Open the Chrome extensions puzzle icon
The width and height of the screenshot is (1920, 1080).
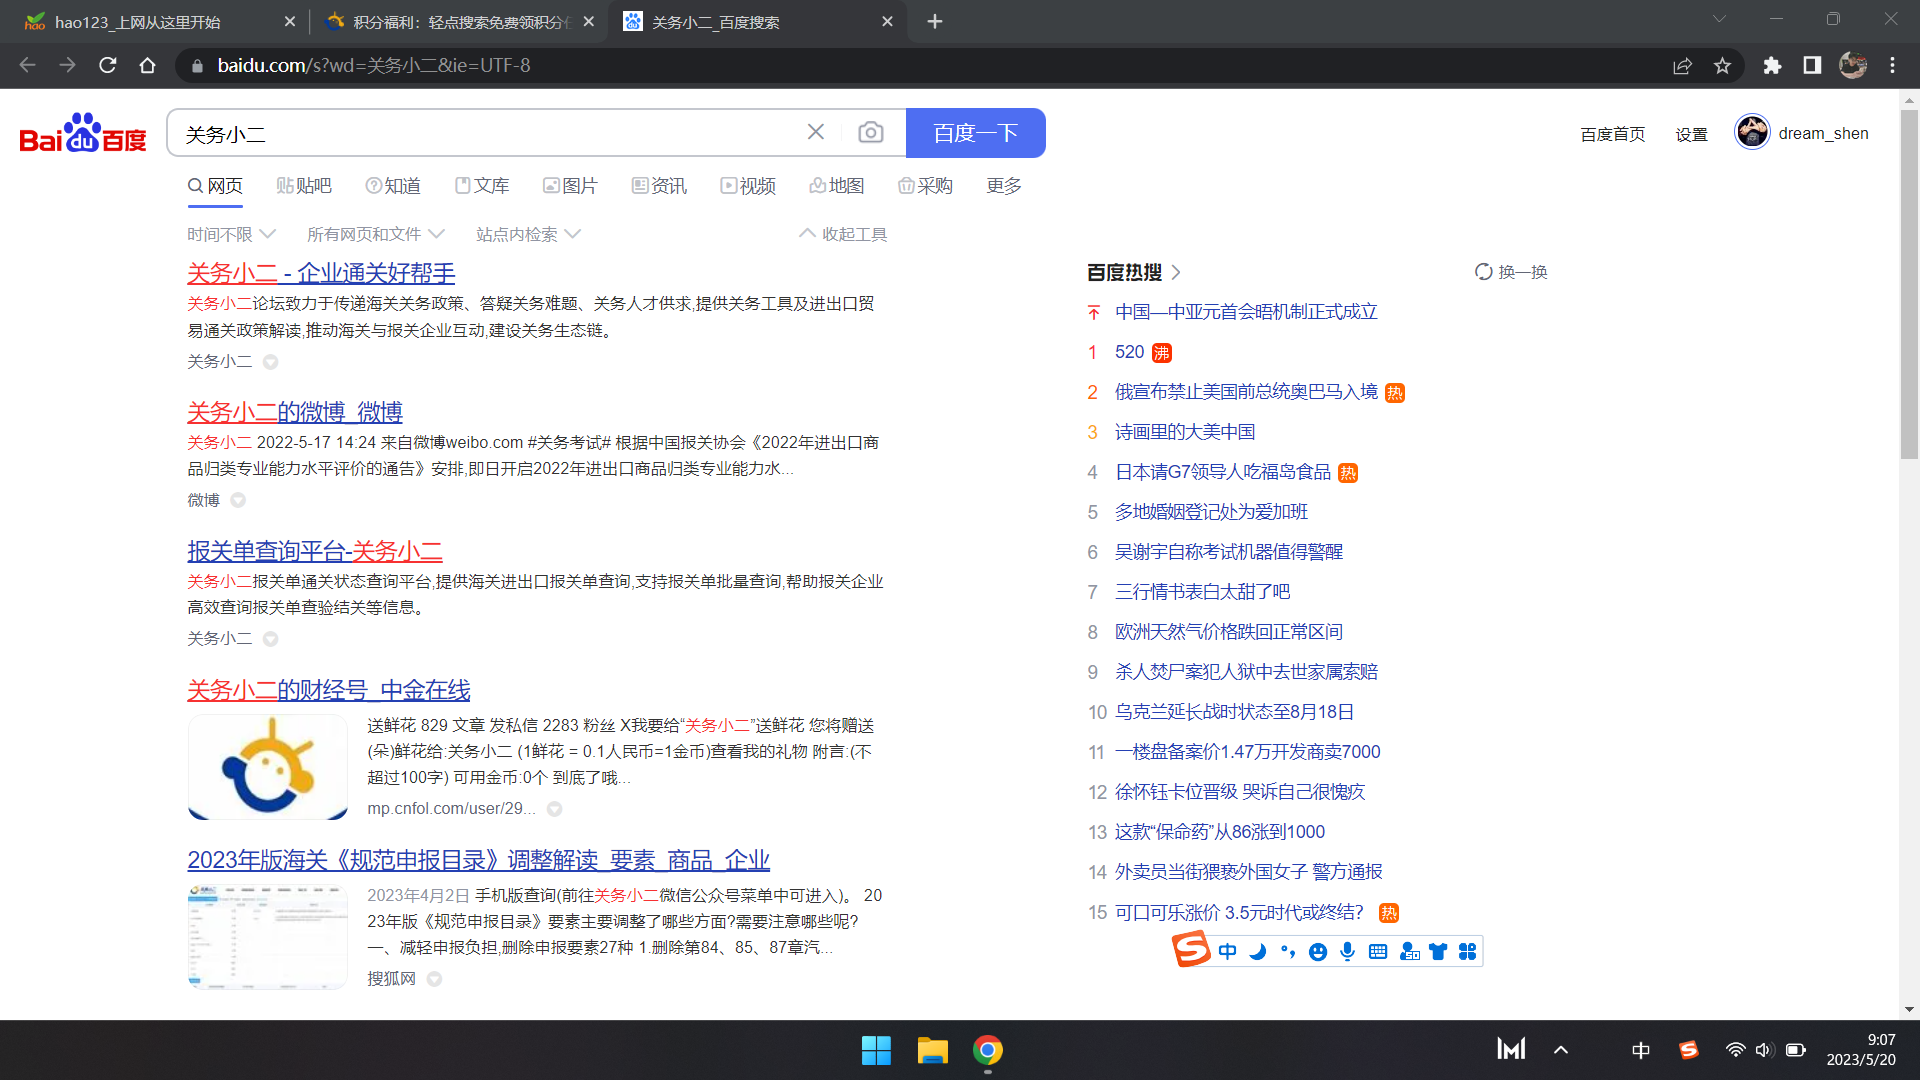[1772, 65]
